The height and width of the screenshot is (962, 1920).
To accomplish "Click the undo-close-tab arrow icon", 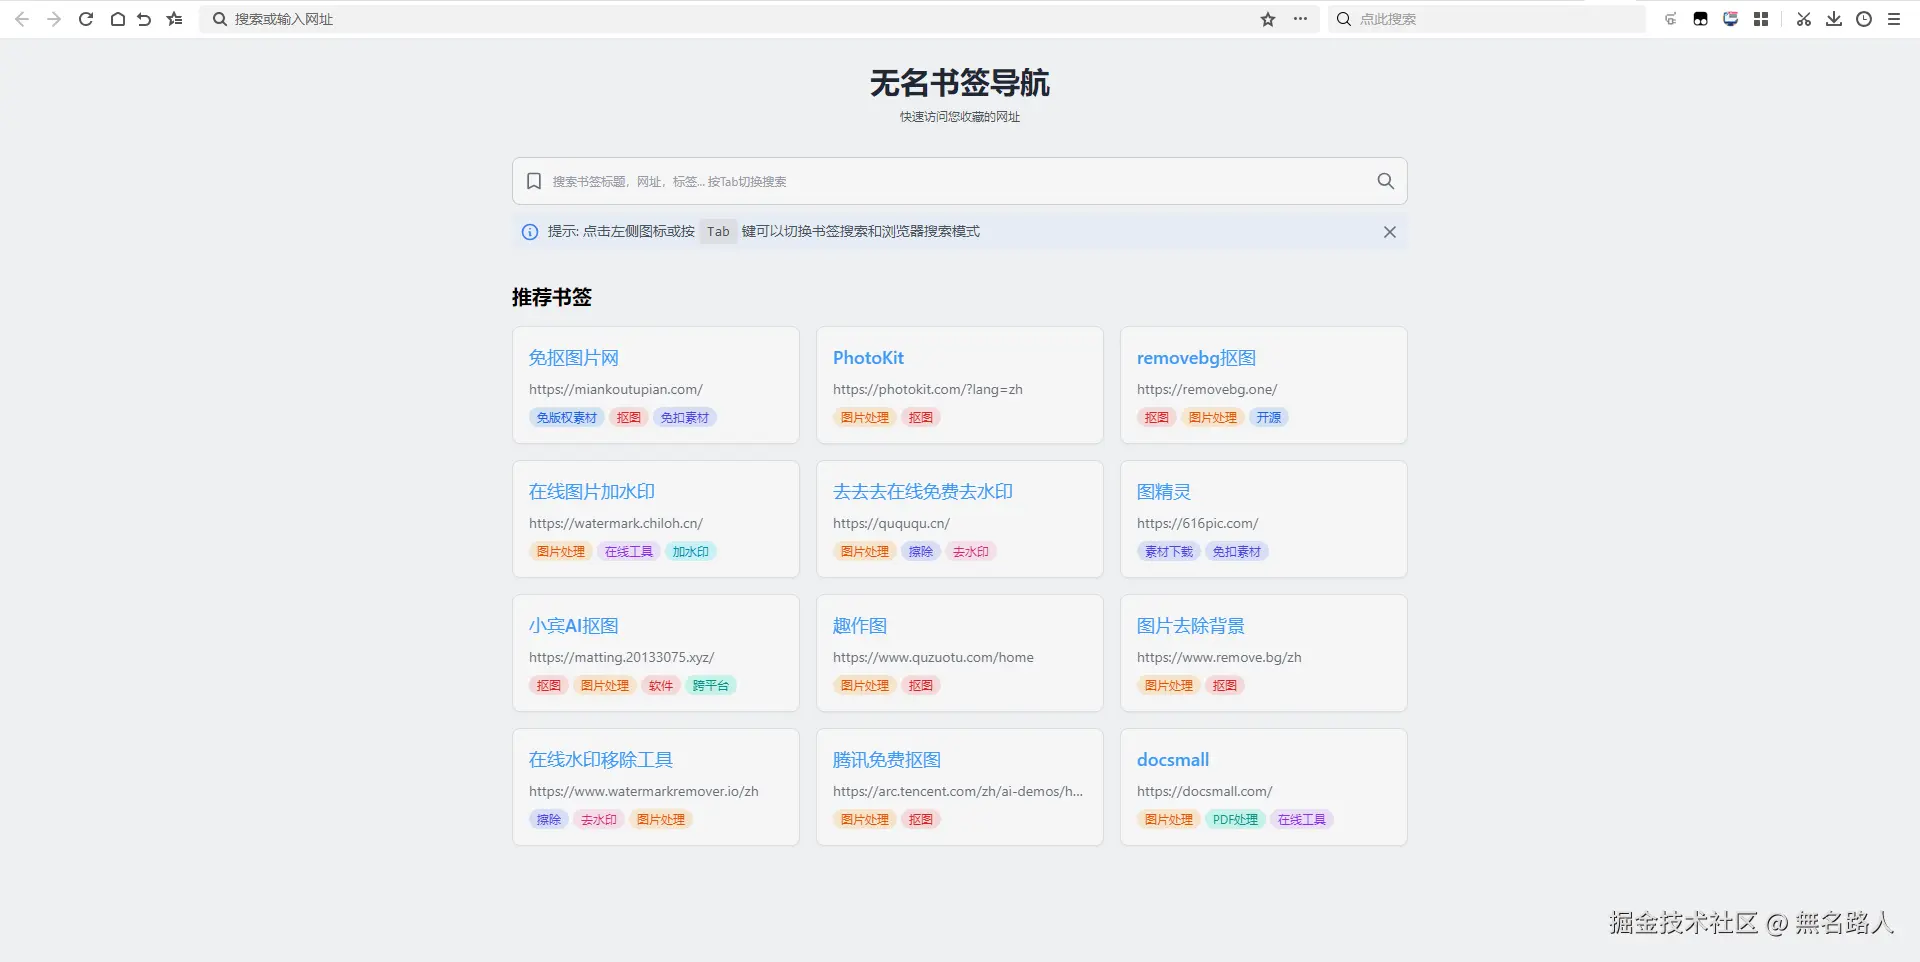I will pos(144,19).
